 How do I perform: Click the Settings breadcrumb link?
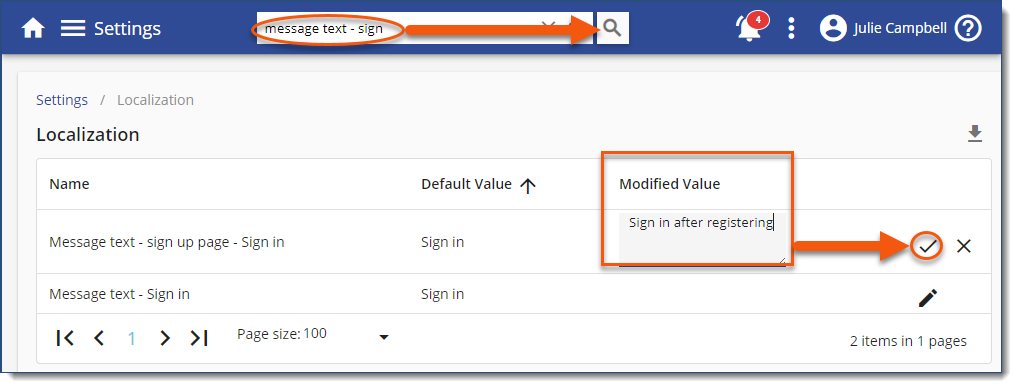(x=62, y=100)
